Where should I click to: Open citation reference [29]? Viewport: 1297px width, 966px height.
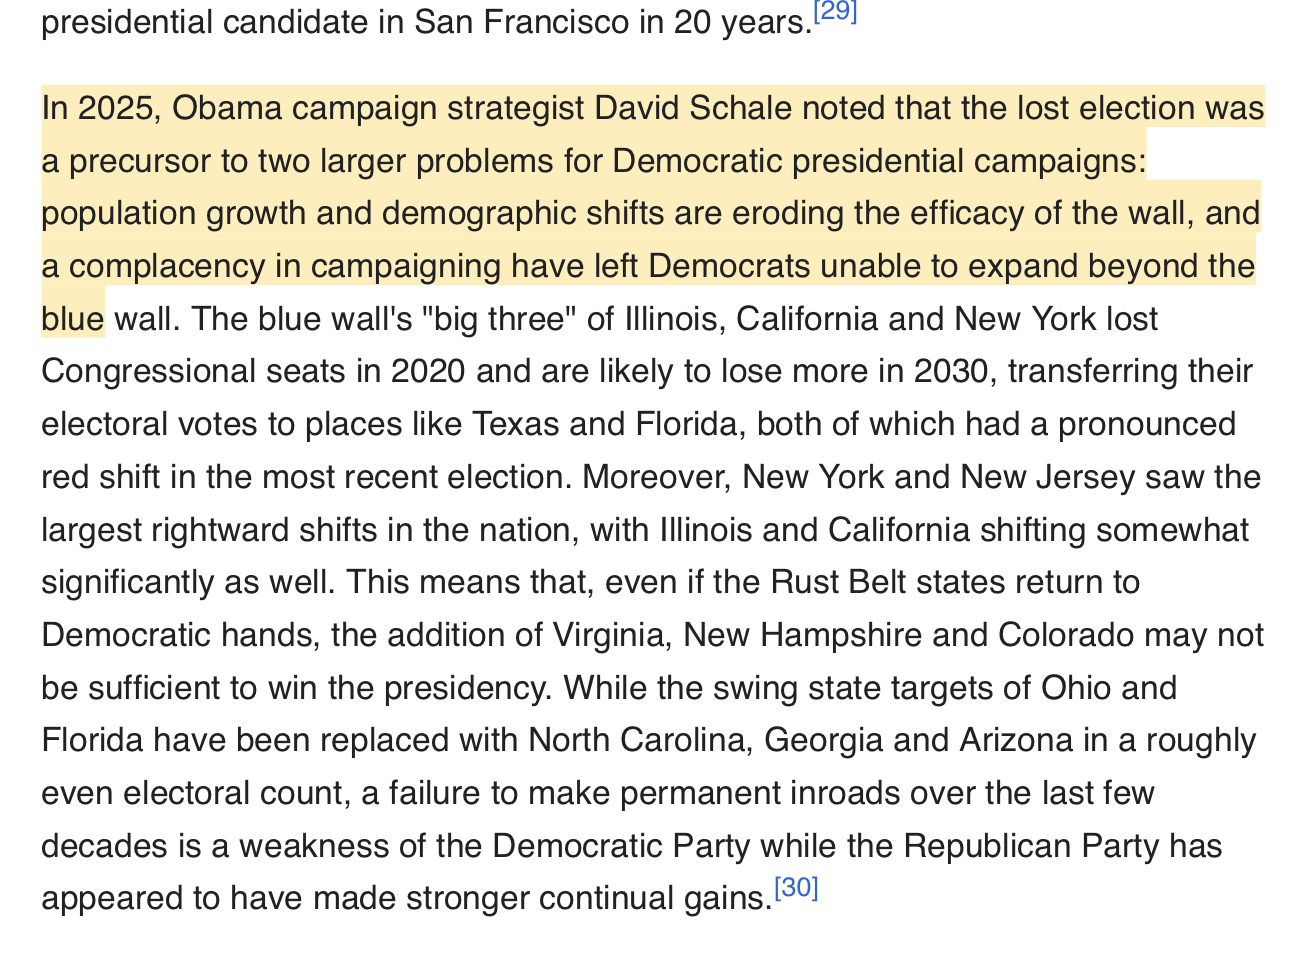click(x=835, y=13)
